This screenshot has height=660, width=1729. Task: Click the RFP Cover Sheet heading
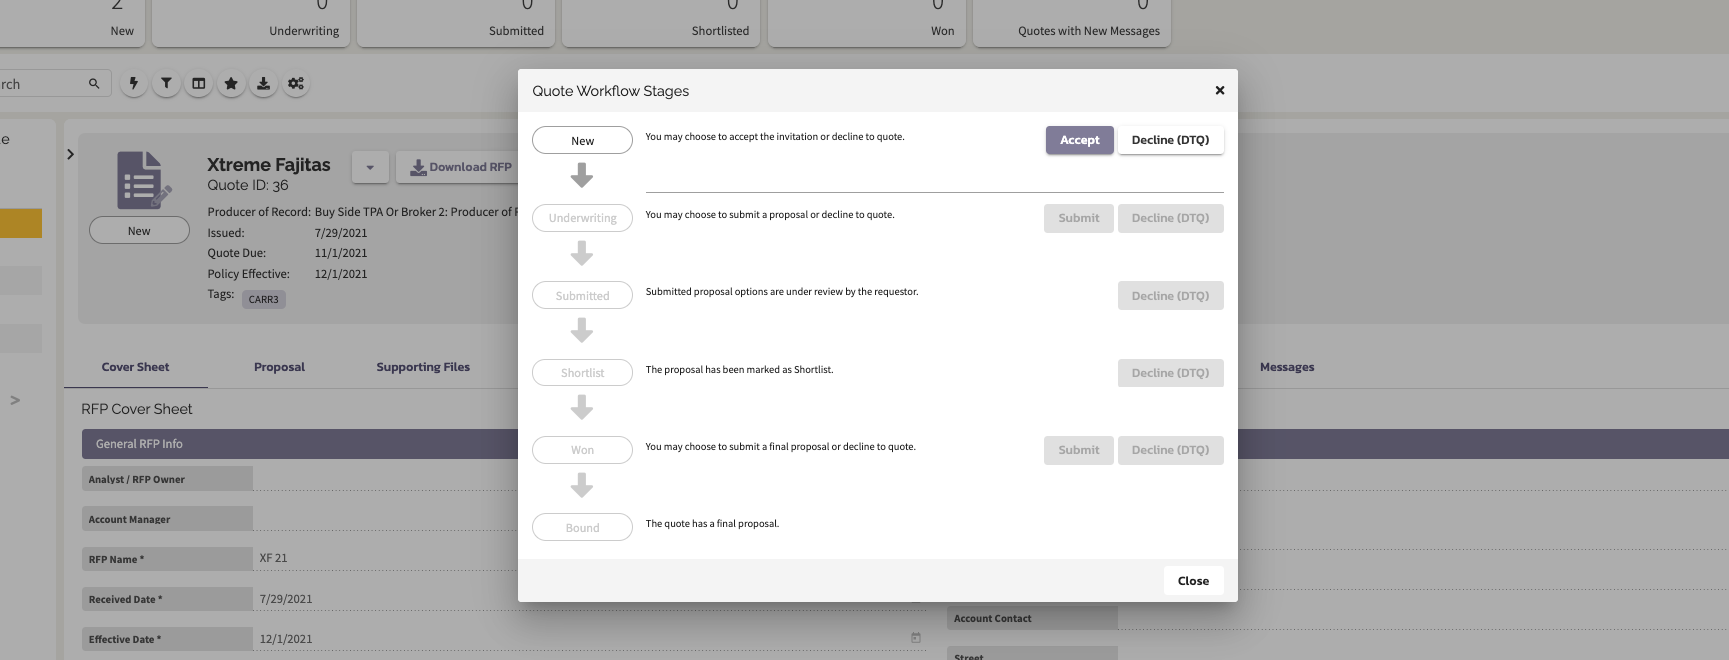click(137, 409)
